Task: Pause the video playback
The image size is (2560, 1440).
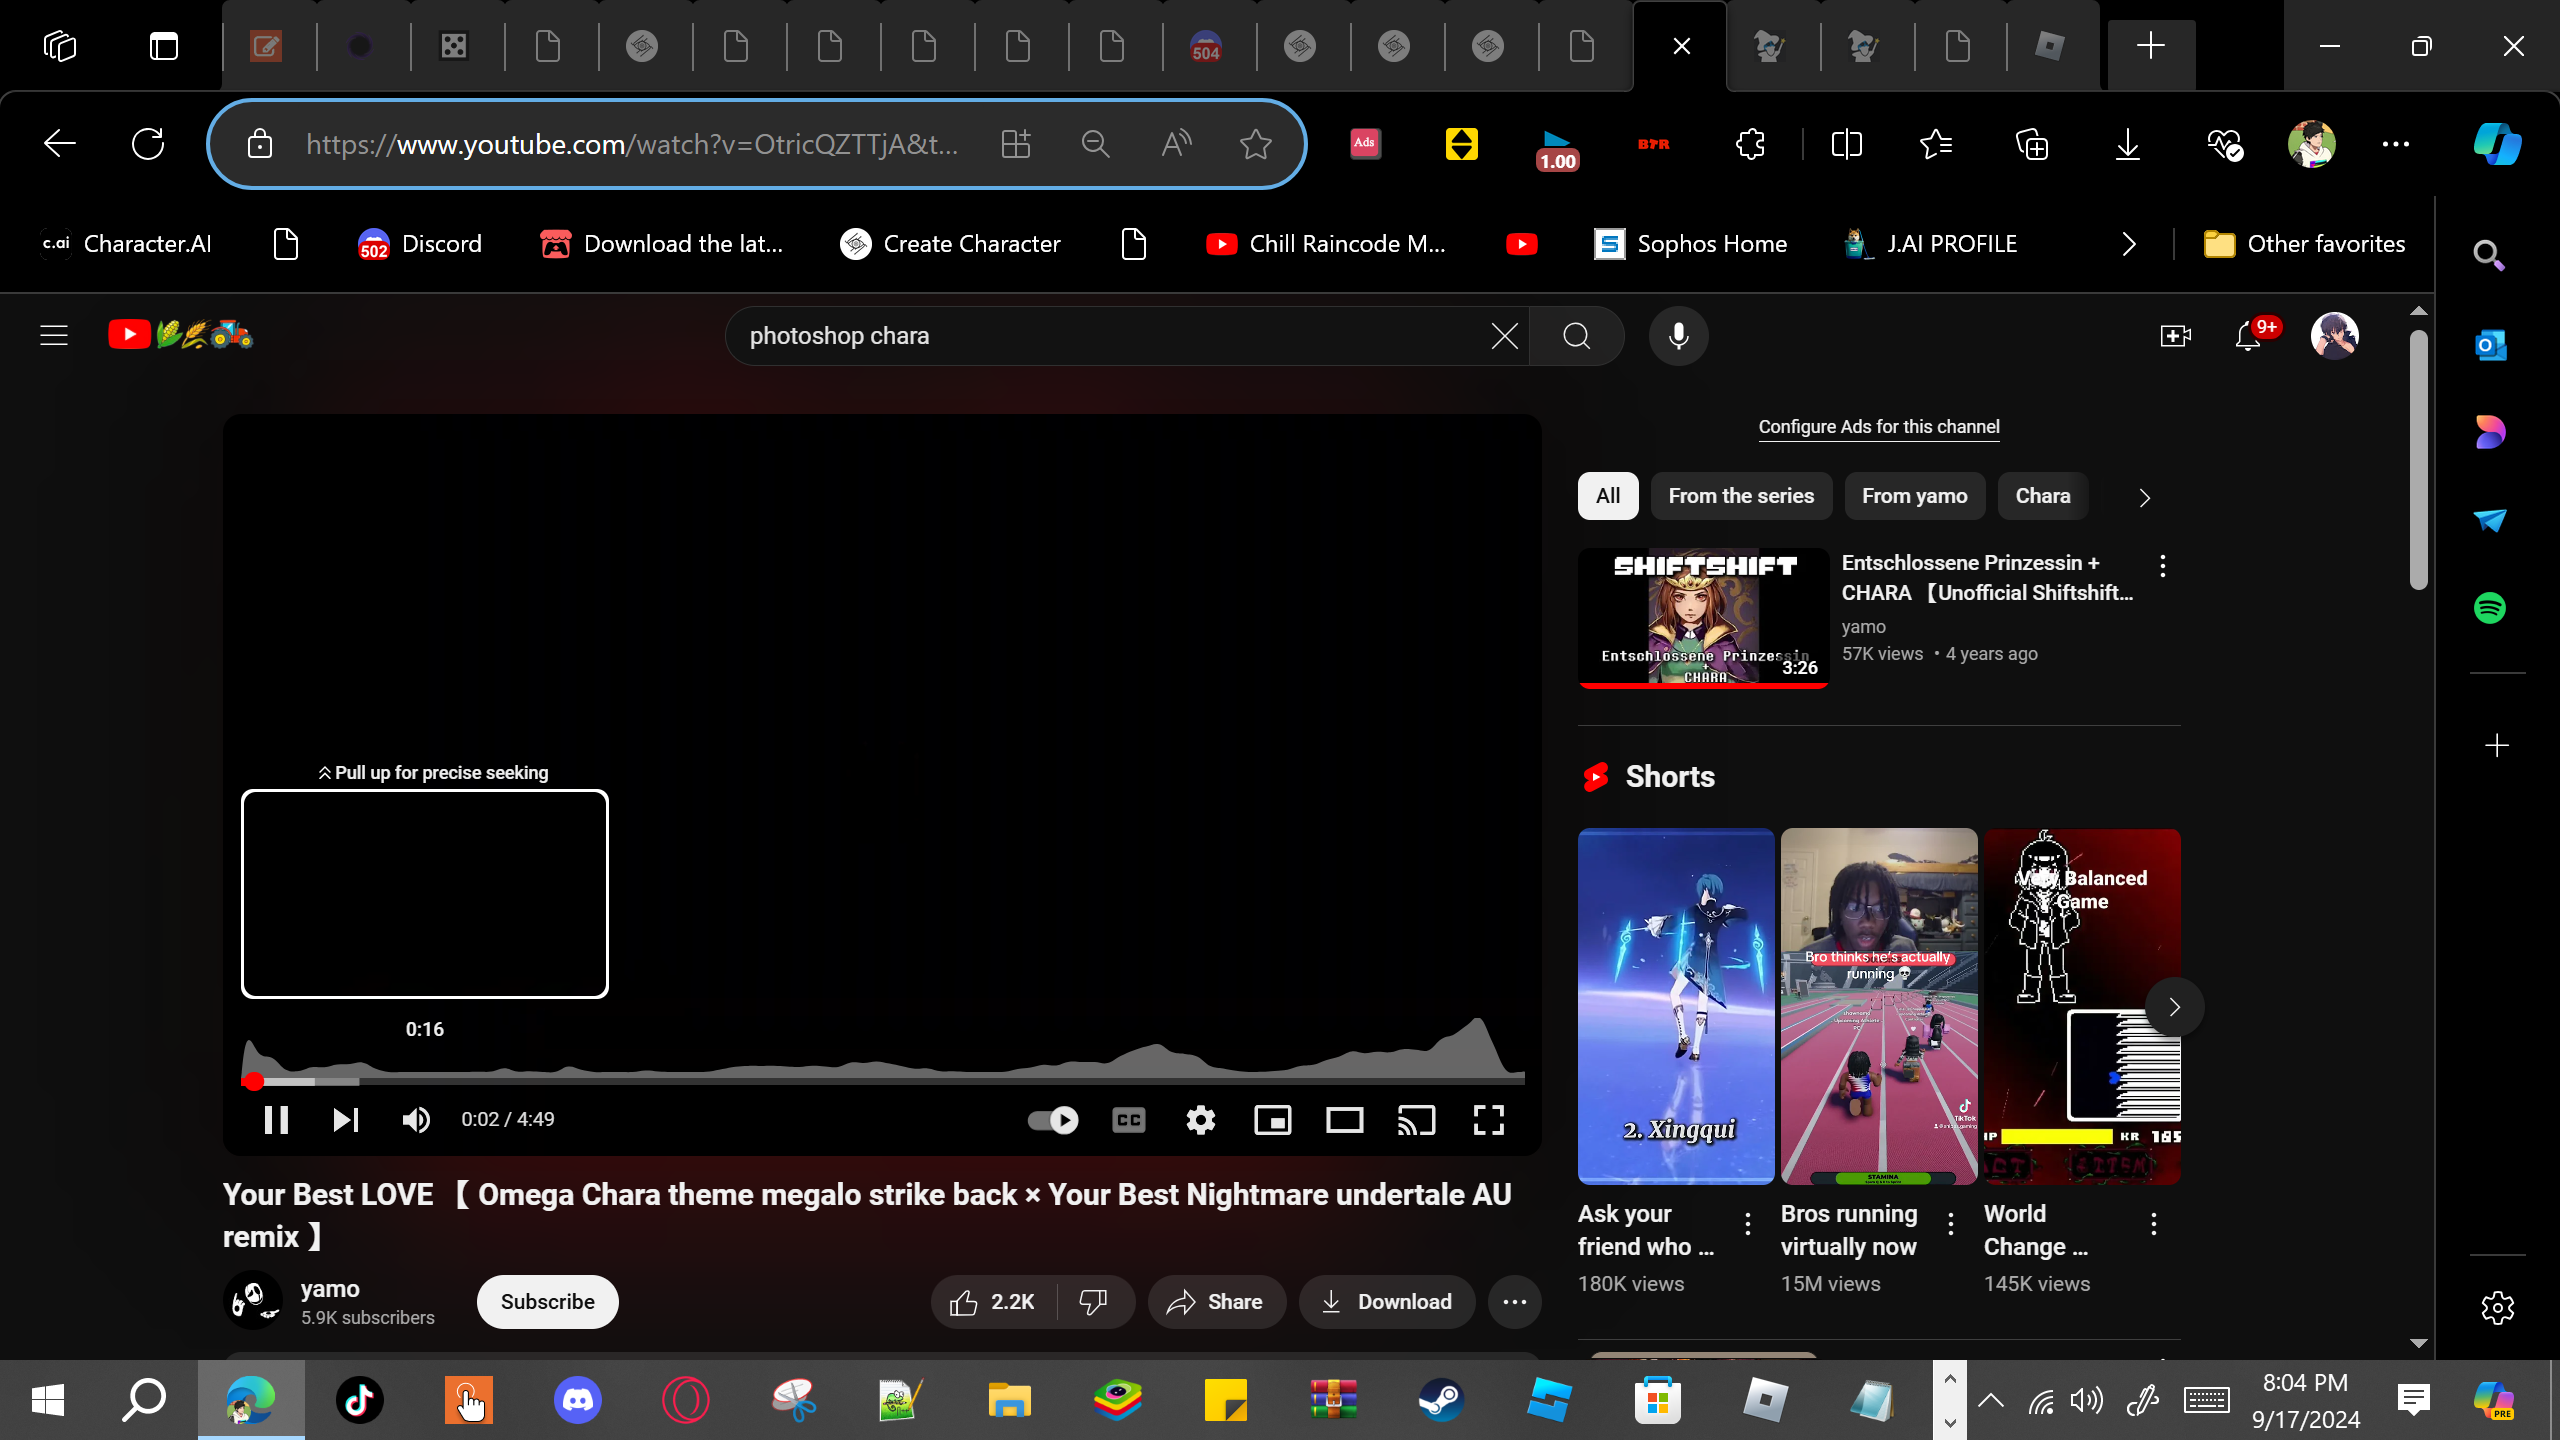Action: [x=276, y=1120]
